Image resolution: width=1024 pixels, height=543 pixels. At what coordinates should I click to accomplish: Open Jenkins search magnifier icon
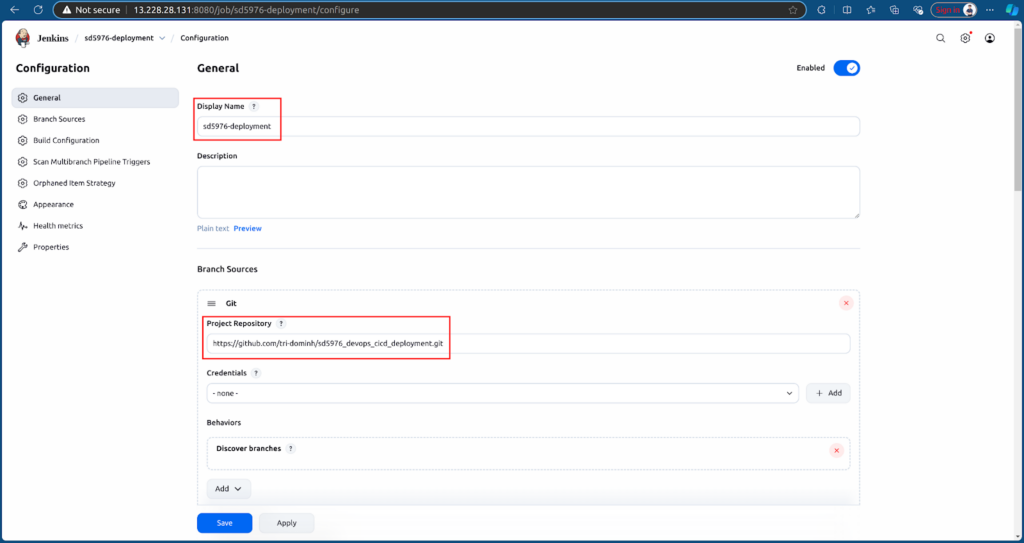pyautogui.click(x=940, y=38)
